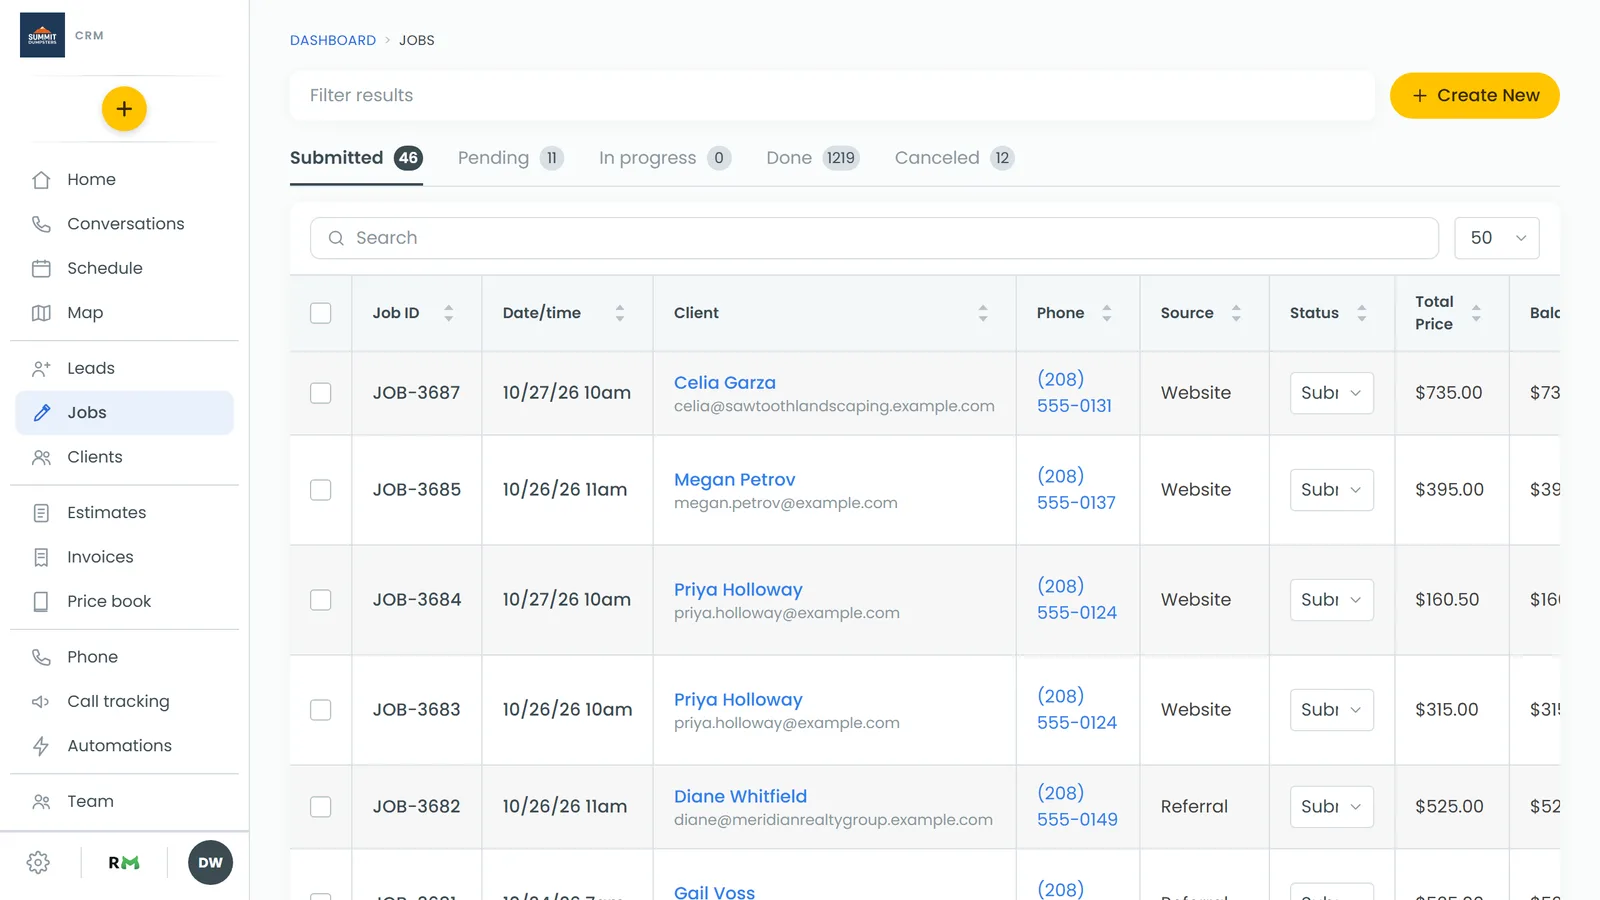Open the rows-per-page dropdown showing 50
Viewport: 1600px width, 900px height.
pyautogui.click(x=1497, y=238)
